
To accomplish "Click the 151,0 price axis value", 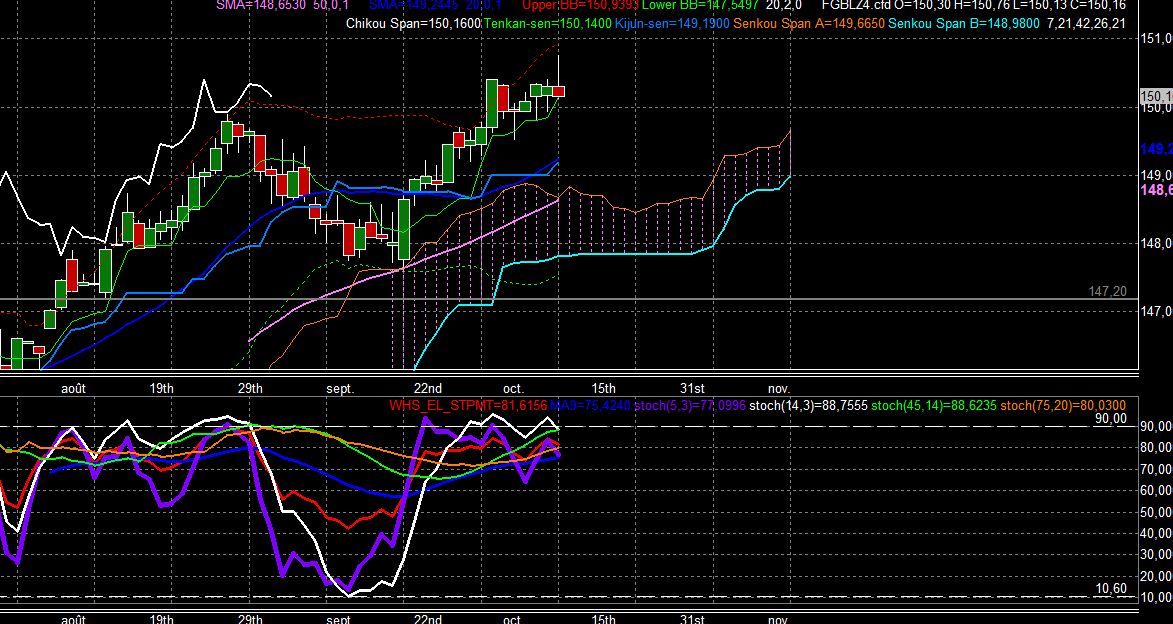I will click(1157, 39).
